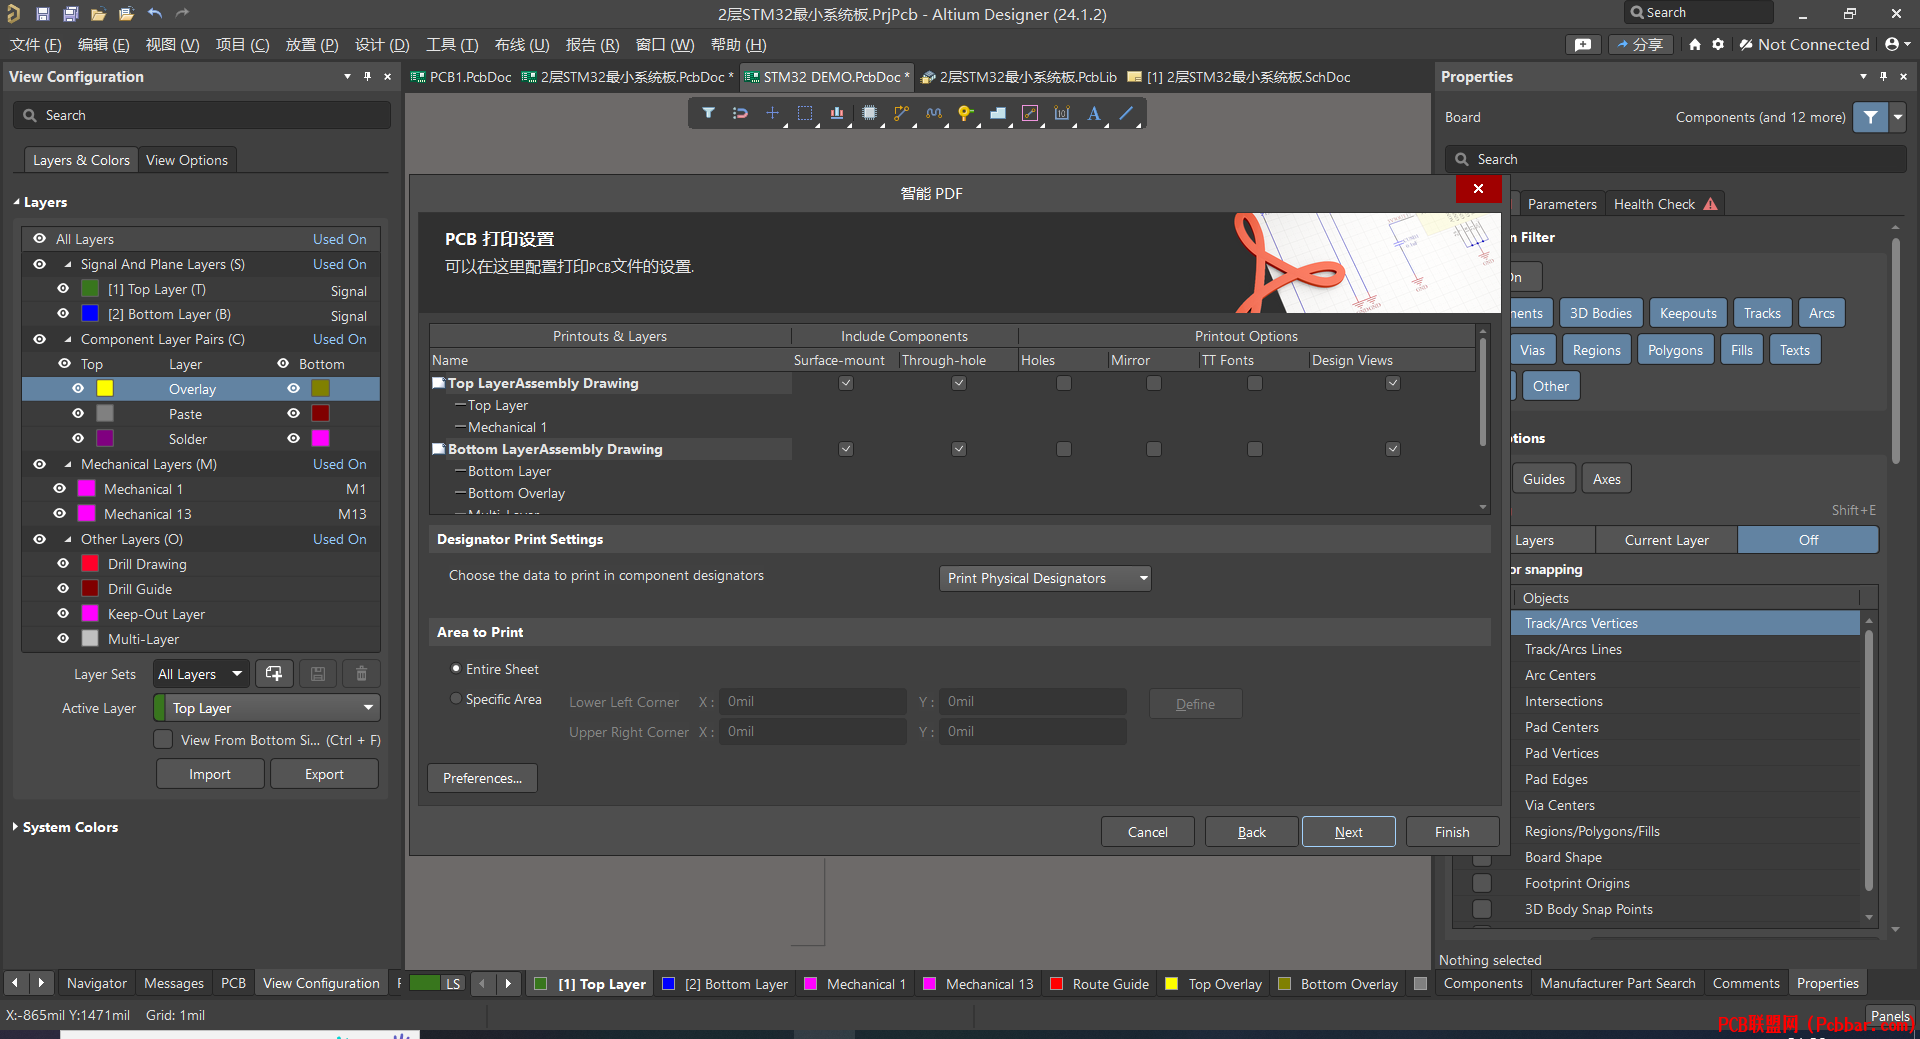Screen dimensions: 1920x1039
Task: Click the Save icon in the title bar
Action: [x=42, y=14]
